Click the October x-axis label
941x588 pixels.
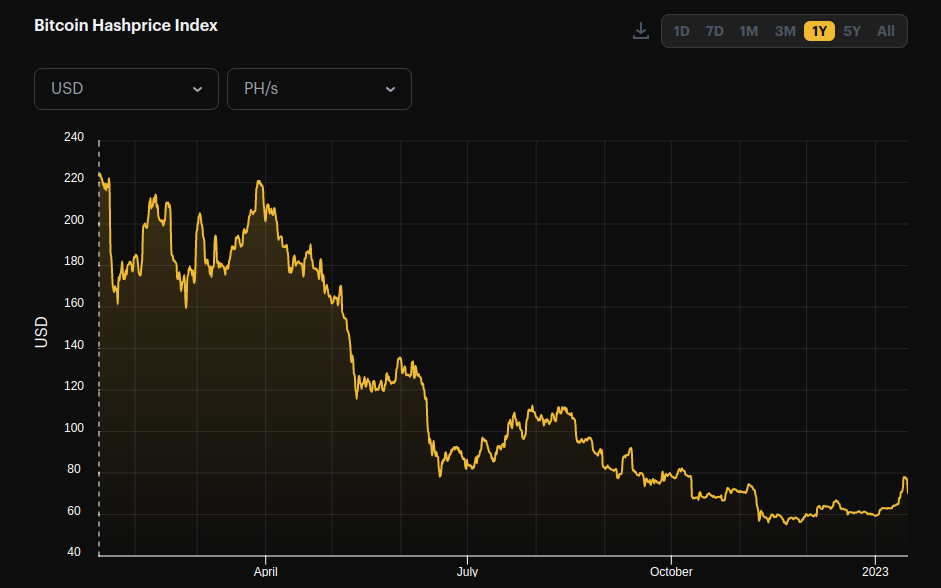(671, 572)
